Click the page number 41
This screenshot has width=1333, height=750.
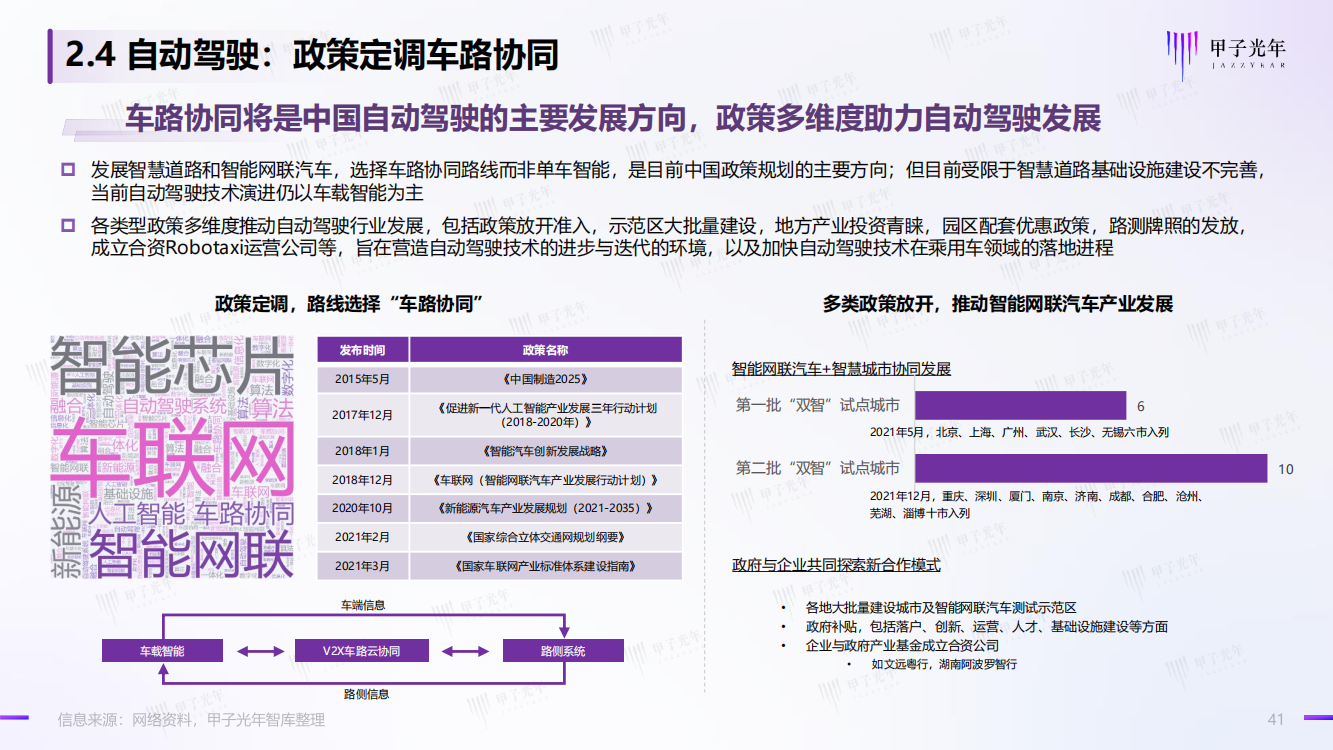[x=1275, y=720]
